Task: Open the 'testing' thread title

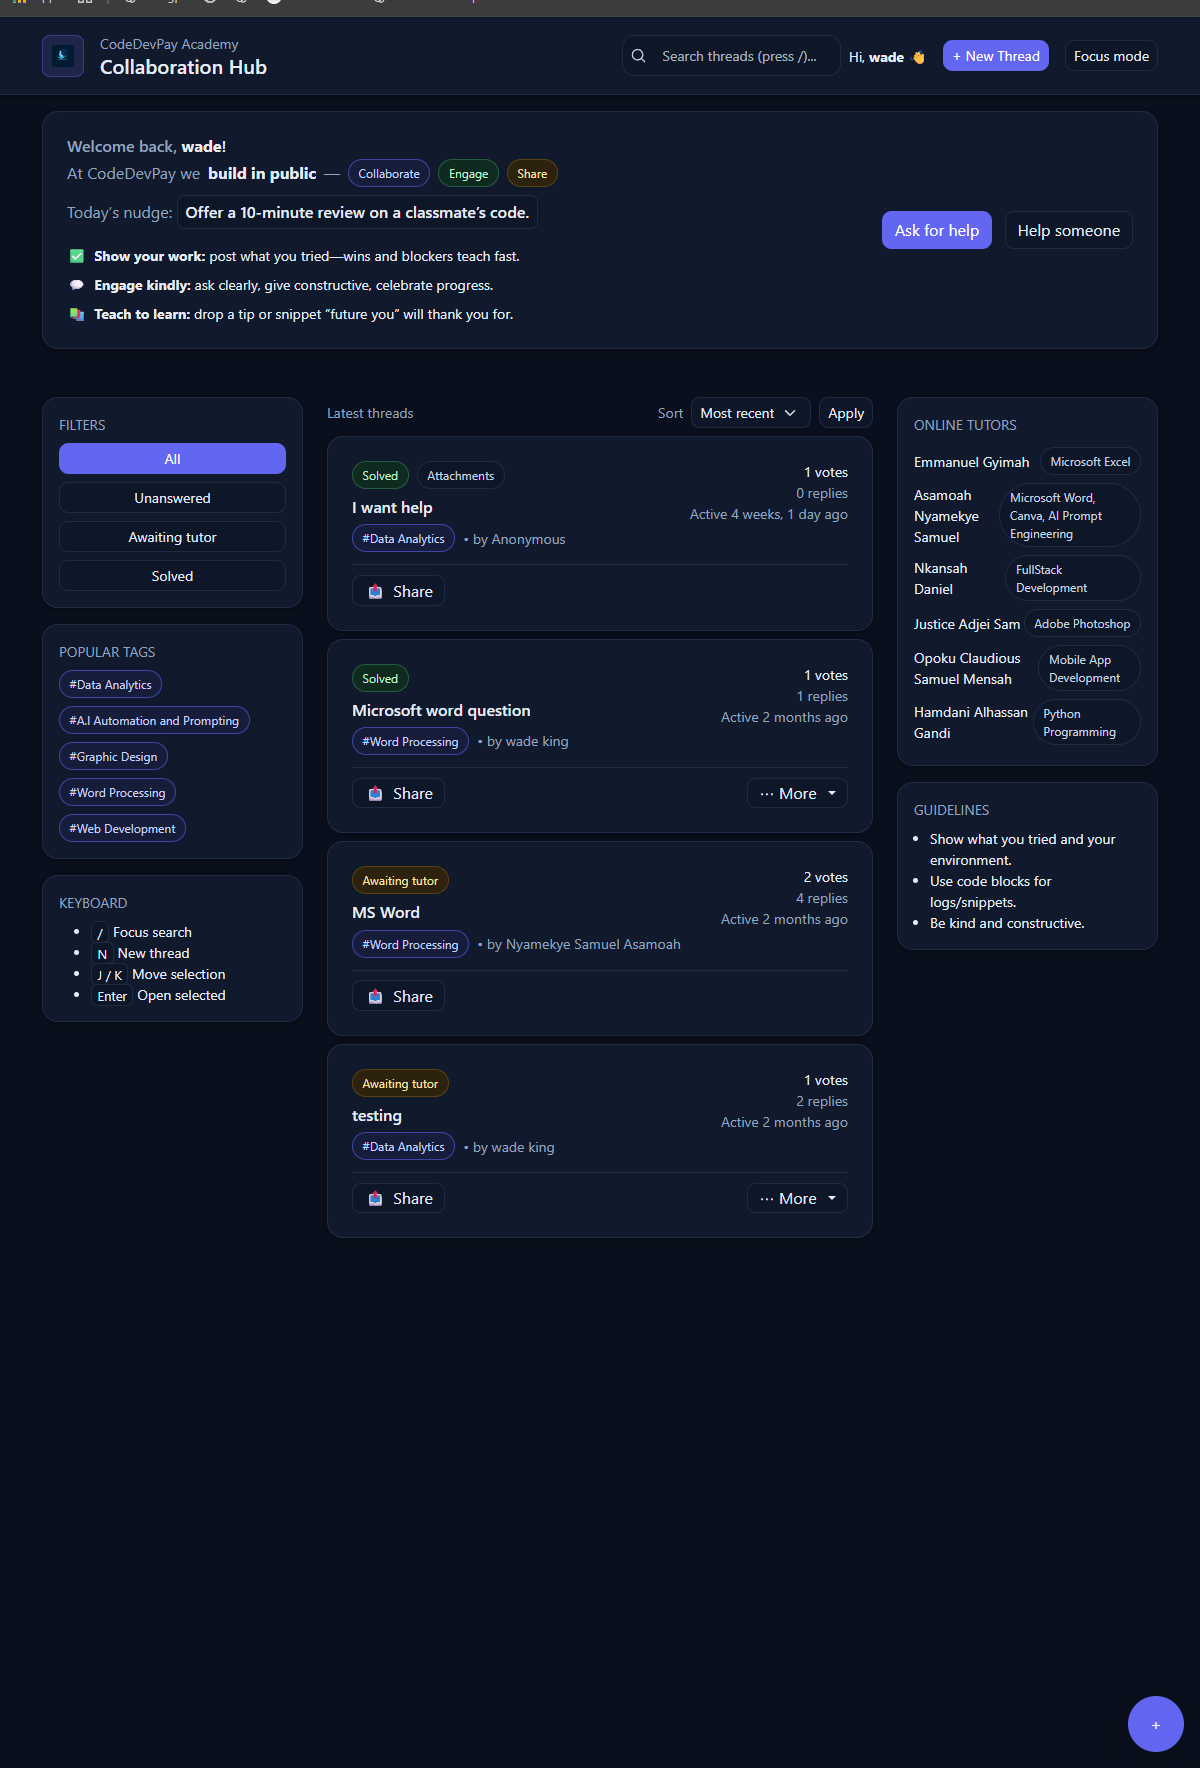Action: [377, 1116]
